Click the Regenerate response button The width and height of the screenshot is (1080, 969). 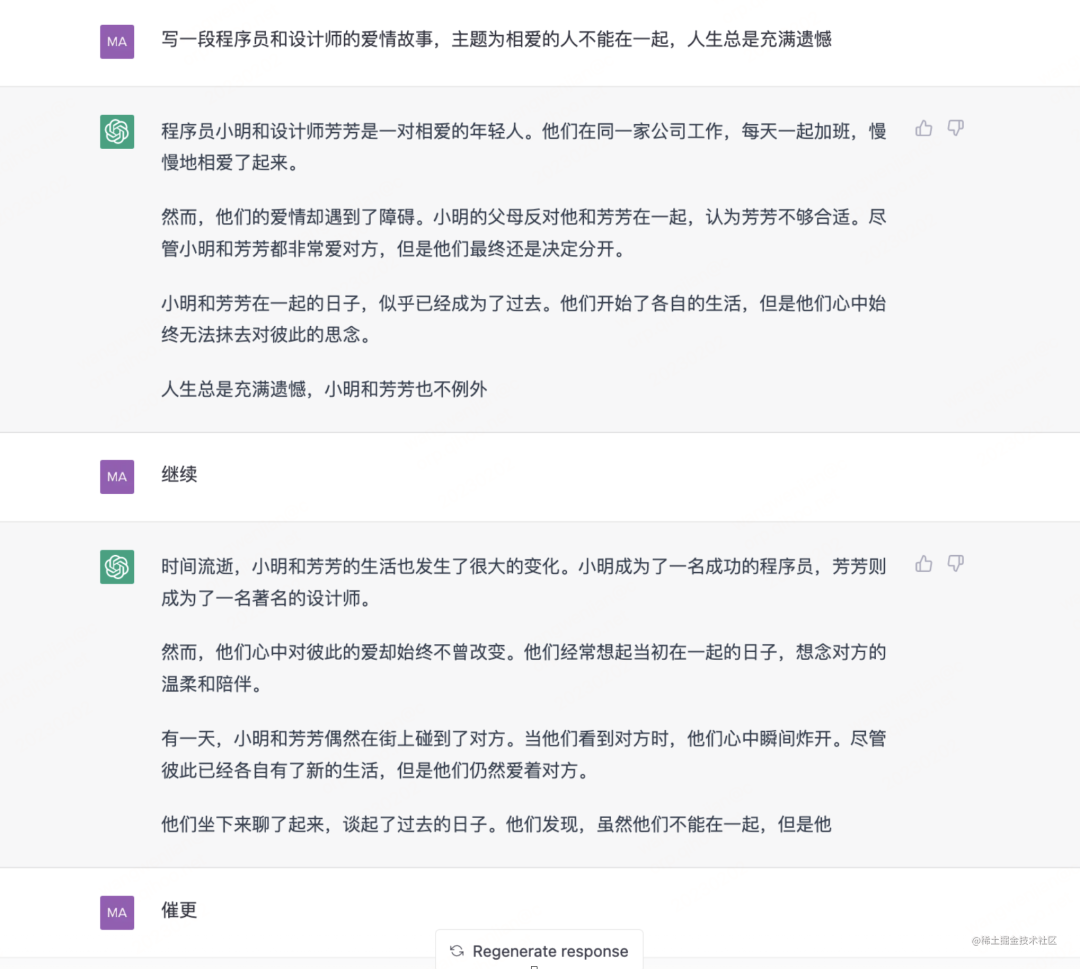click(x=539, y=950)
